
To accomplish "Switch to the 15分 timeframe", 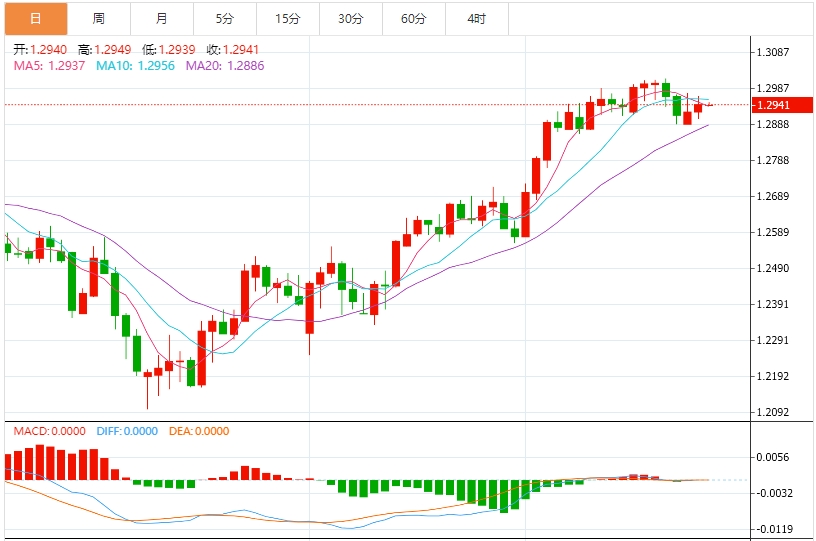I will click(287, 19).
